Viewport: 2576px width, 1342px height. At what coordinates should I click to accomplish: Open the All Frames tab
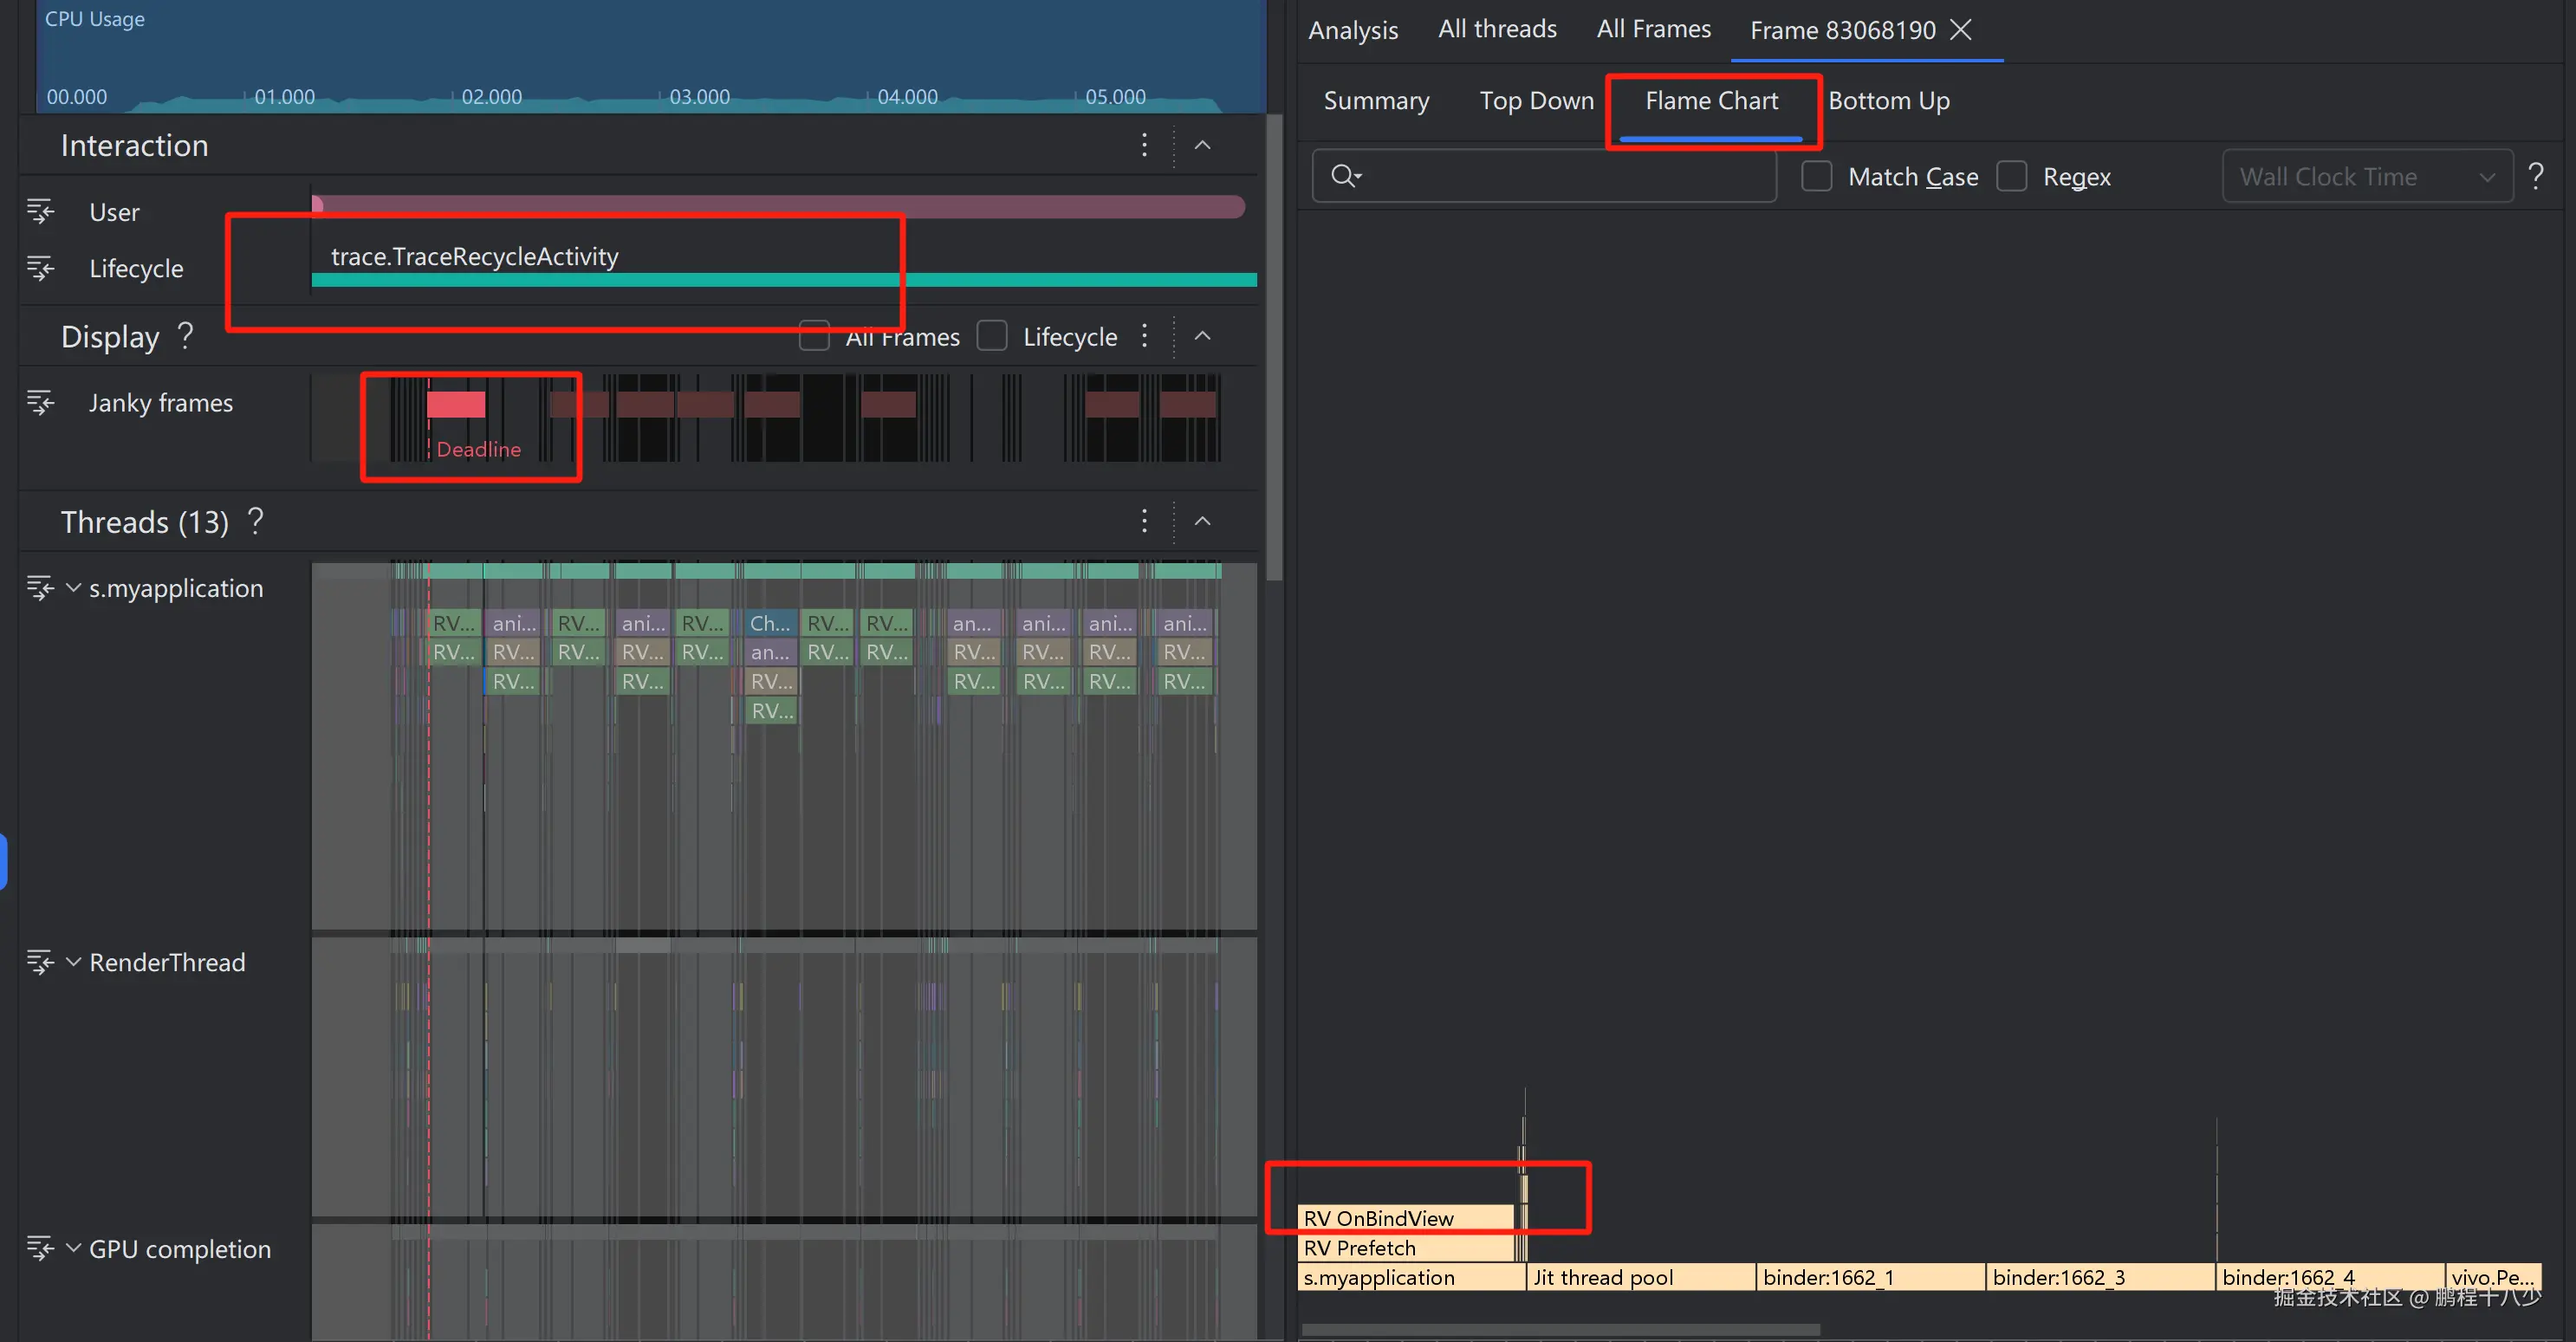pos(1653,29)
